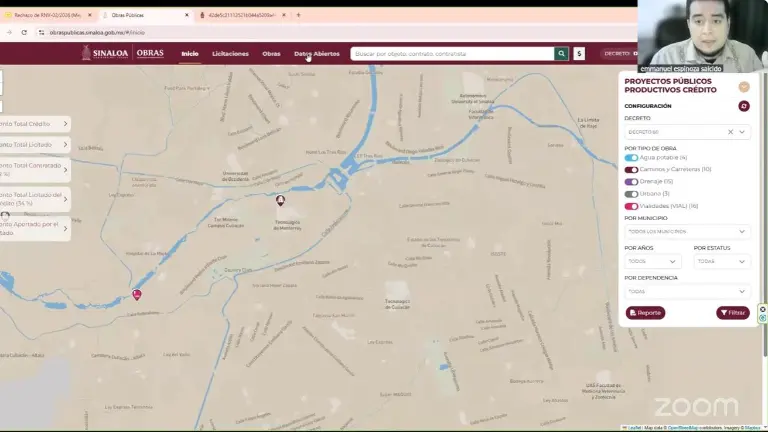Click the green search magnifier button

coord(561,54)
